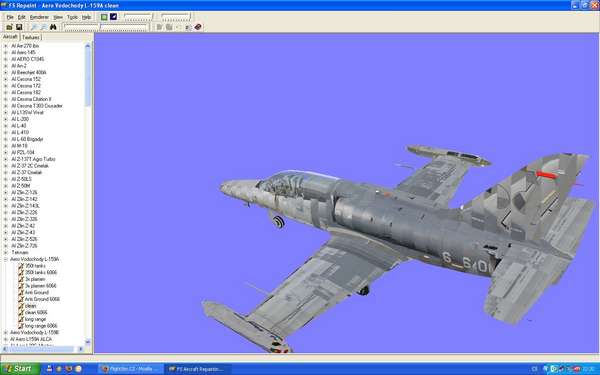The width and height of the screenshot is (600, 375).
Task: Click the 3x plamen 6066 variant icon
Action: tap(21, 286)
